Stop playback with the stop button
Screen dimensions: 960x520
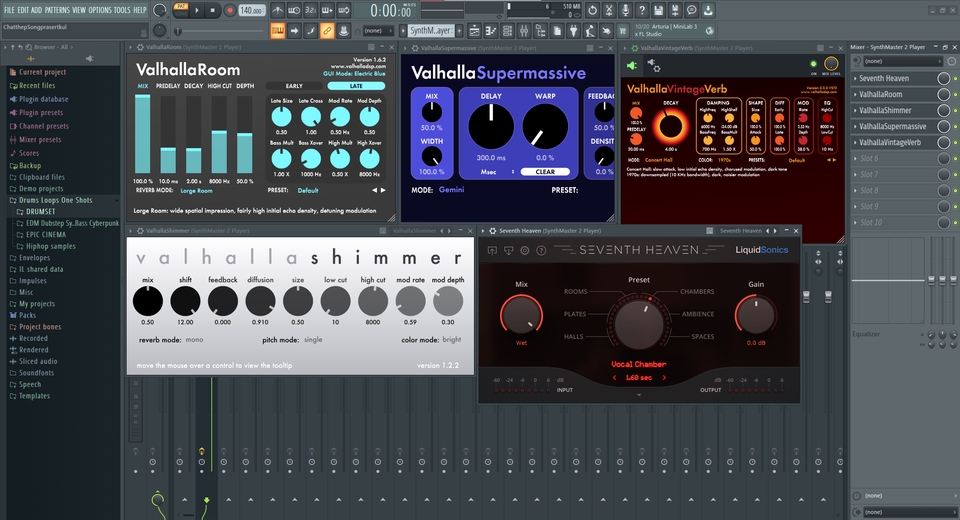212,10
